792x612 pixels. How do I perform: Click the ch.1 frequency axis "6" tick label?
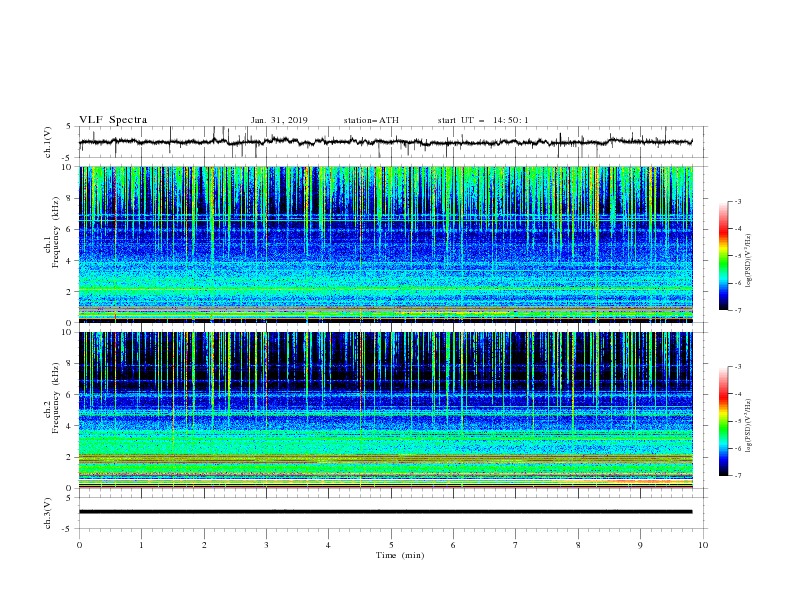[71, 230]
